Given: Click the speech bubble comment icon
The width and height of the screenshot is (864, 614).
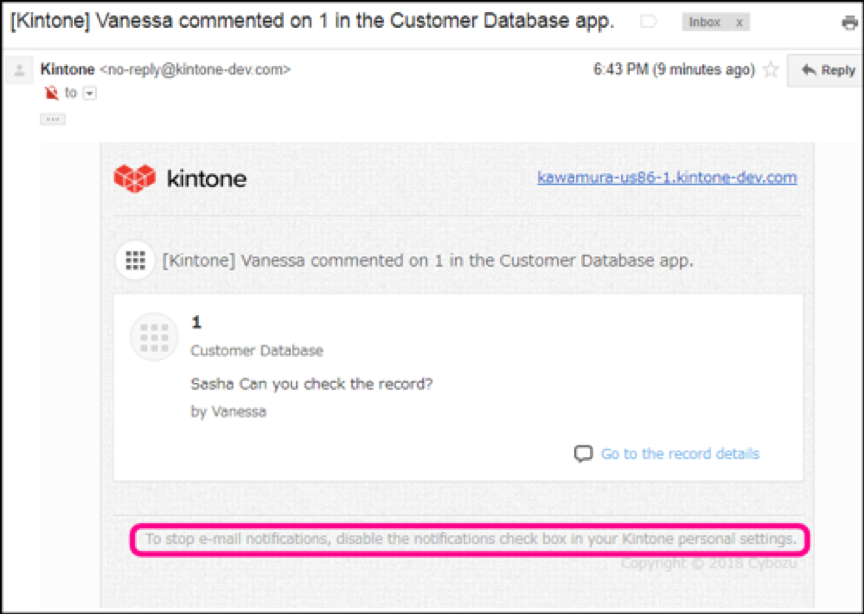Looking at the screenshot, I should (x=583, y=454).
